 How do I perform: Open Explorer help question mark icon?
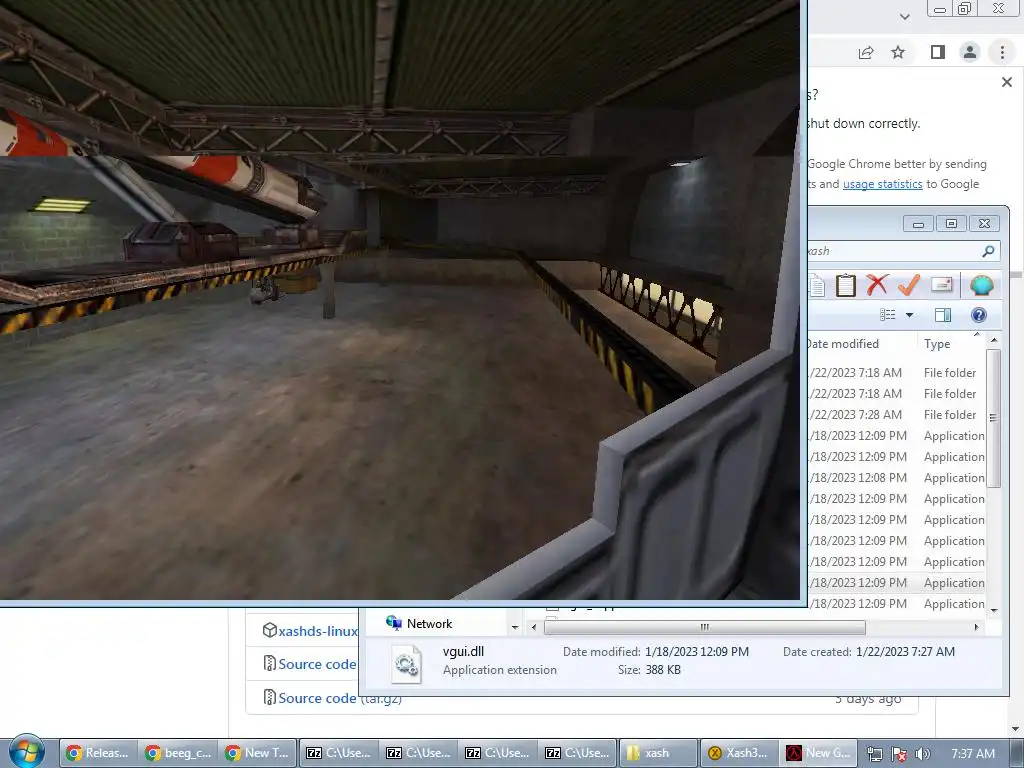point(978,315)
